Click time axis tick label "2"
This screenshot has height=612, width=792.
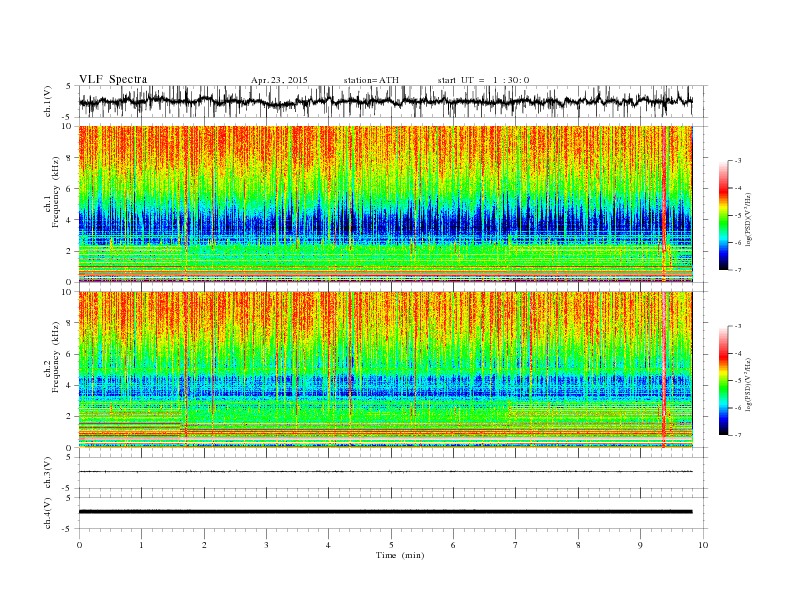(204, 545)
